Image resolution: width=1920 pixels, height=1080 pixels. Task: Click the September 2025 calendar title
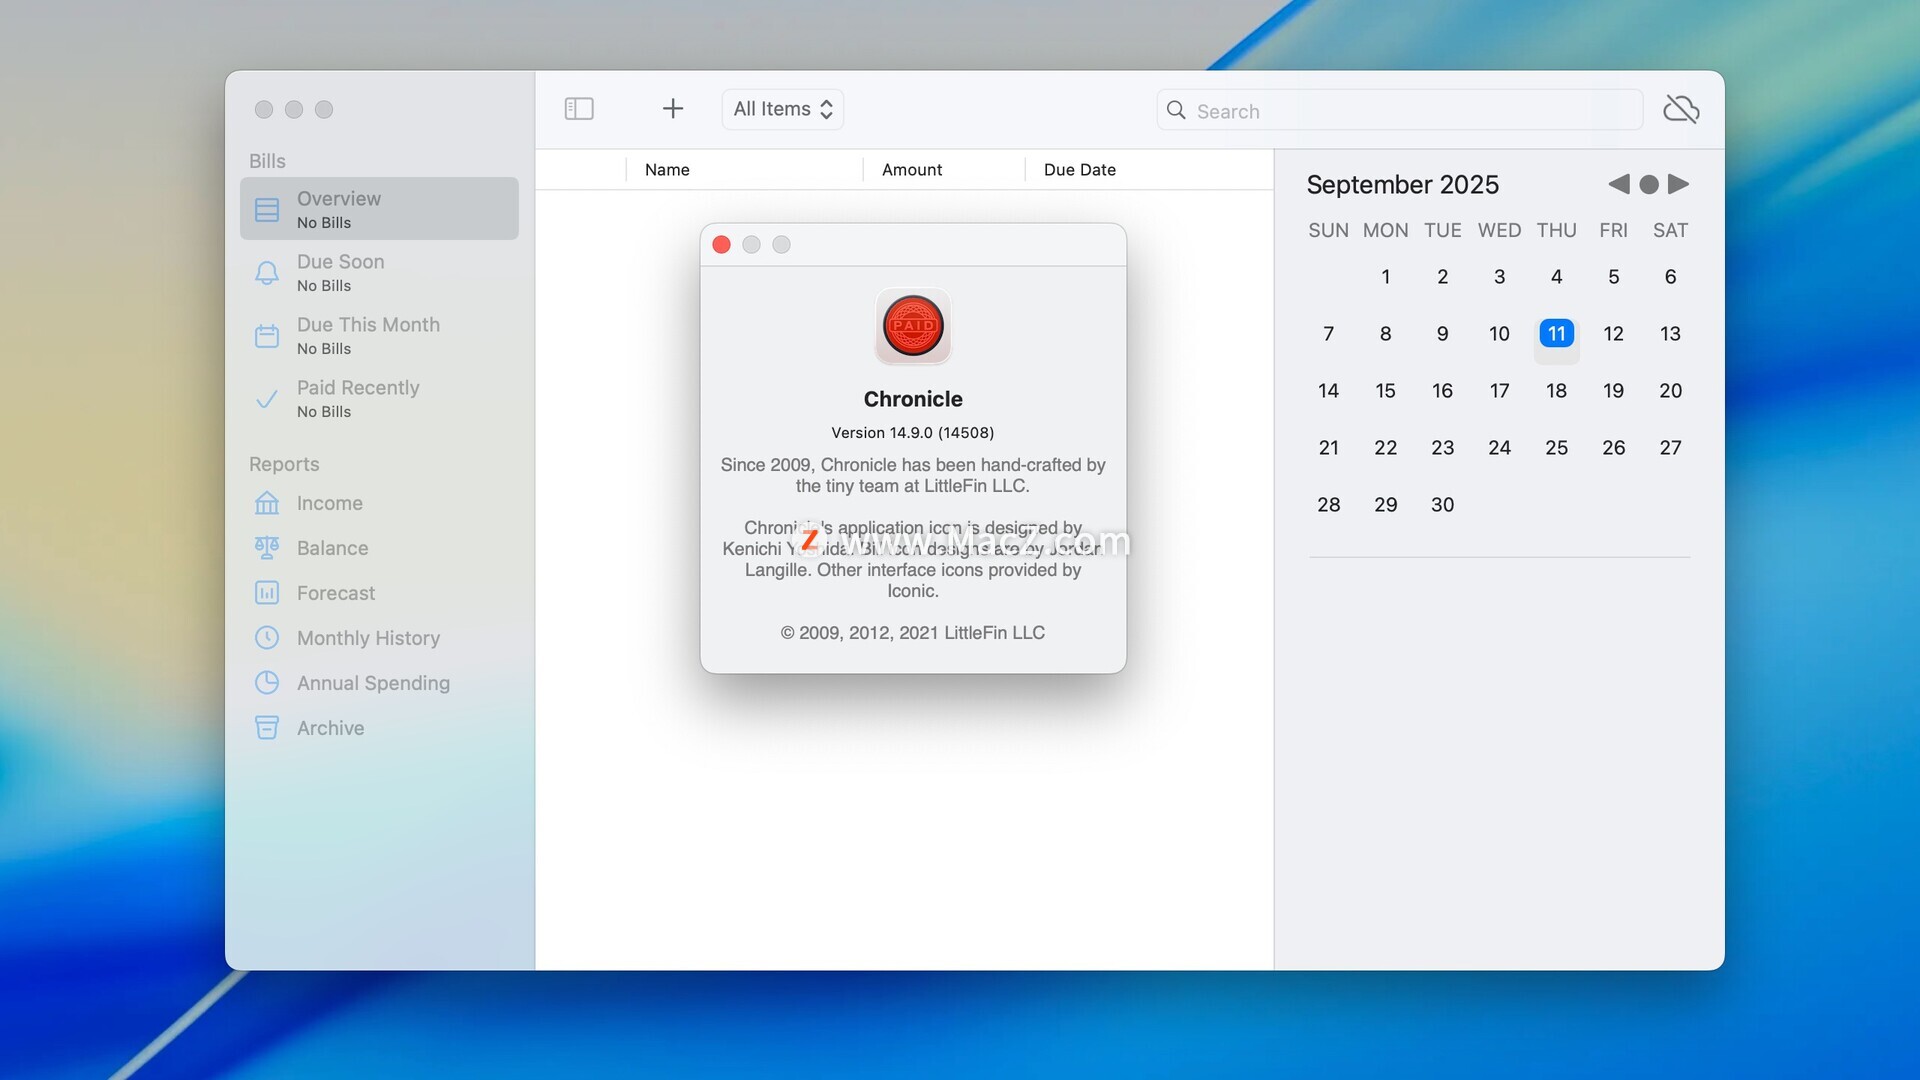[x=1403, y=185]
